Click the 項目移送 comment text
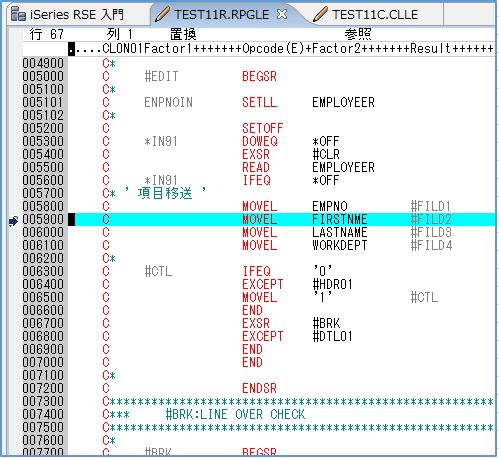The image size is (499, 458). click(165, 193)
